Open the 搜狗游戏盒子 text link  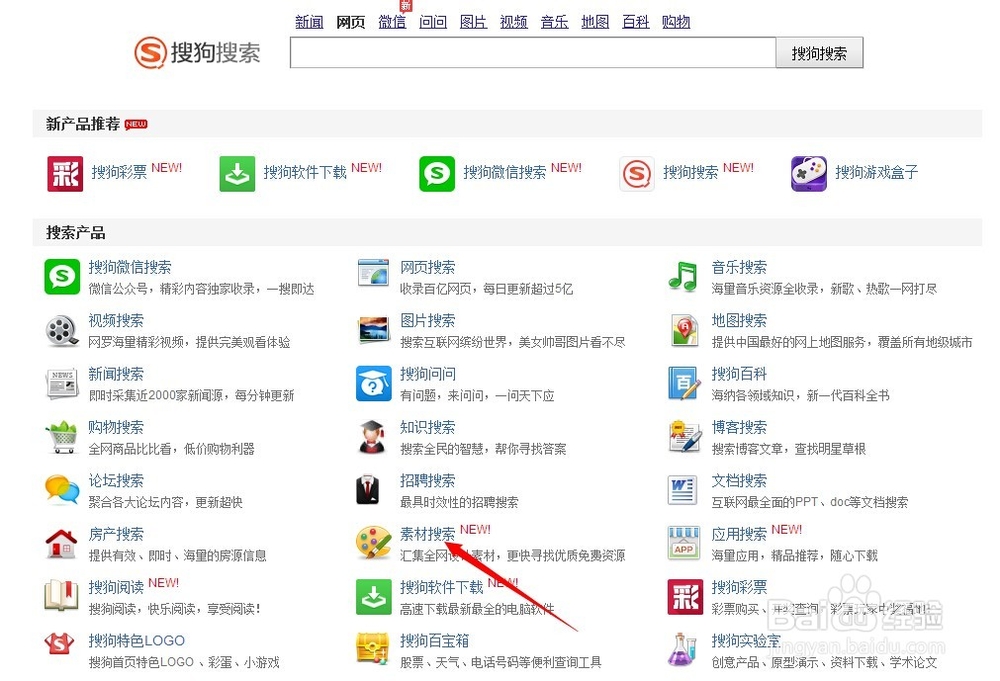tap(877, 172)
